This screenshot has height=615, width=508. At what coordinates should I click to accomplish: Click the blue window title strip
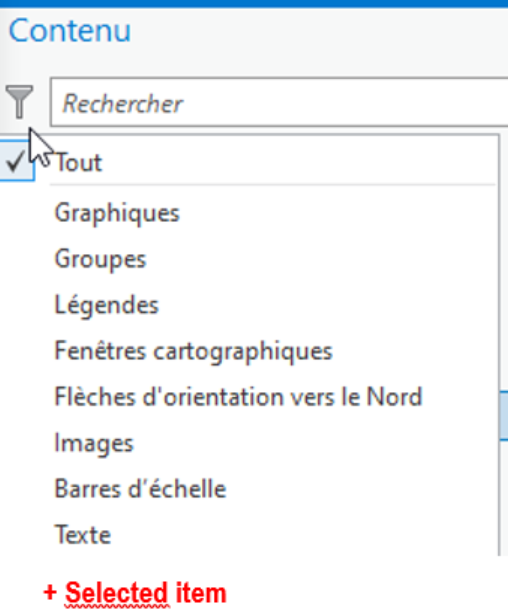click(254, 4)
